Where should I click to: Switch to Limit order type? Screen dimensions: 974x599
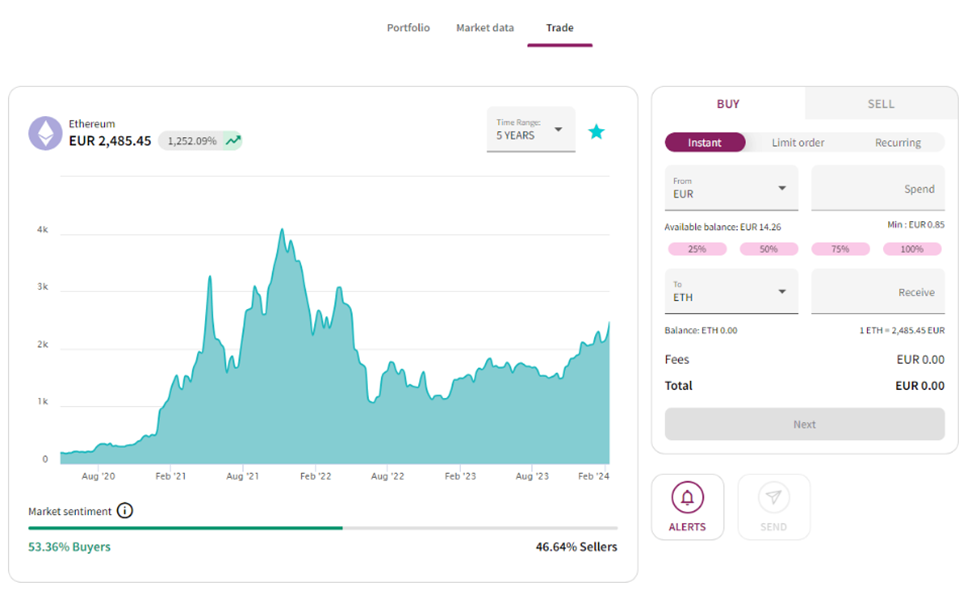tap(798, 143)
